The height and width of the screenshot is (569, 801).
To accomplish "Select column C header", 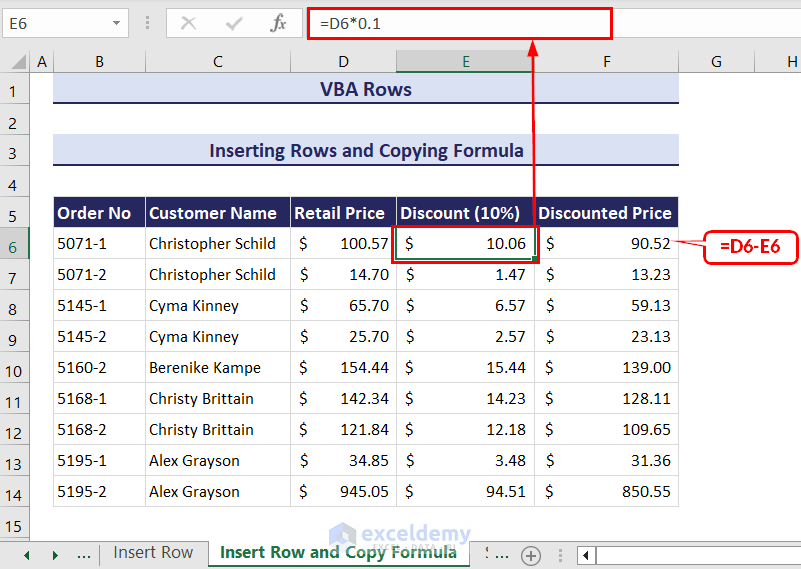I will click(x=218, y=62).
